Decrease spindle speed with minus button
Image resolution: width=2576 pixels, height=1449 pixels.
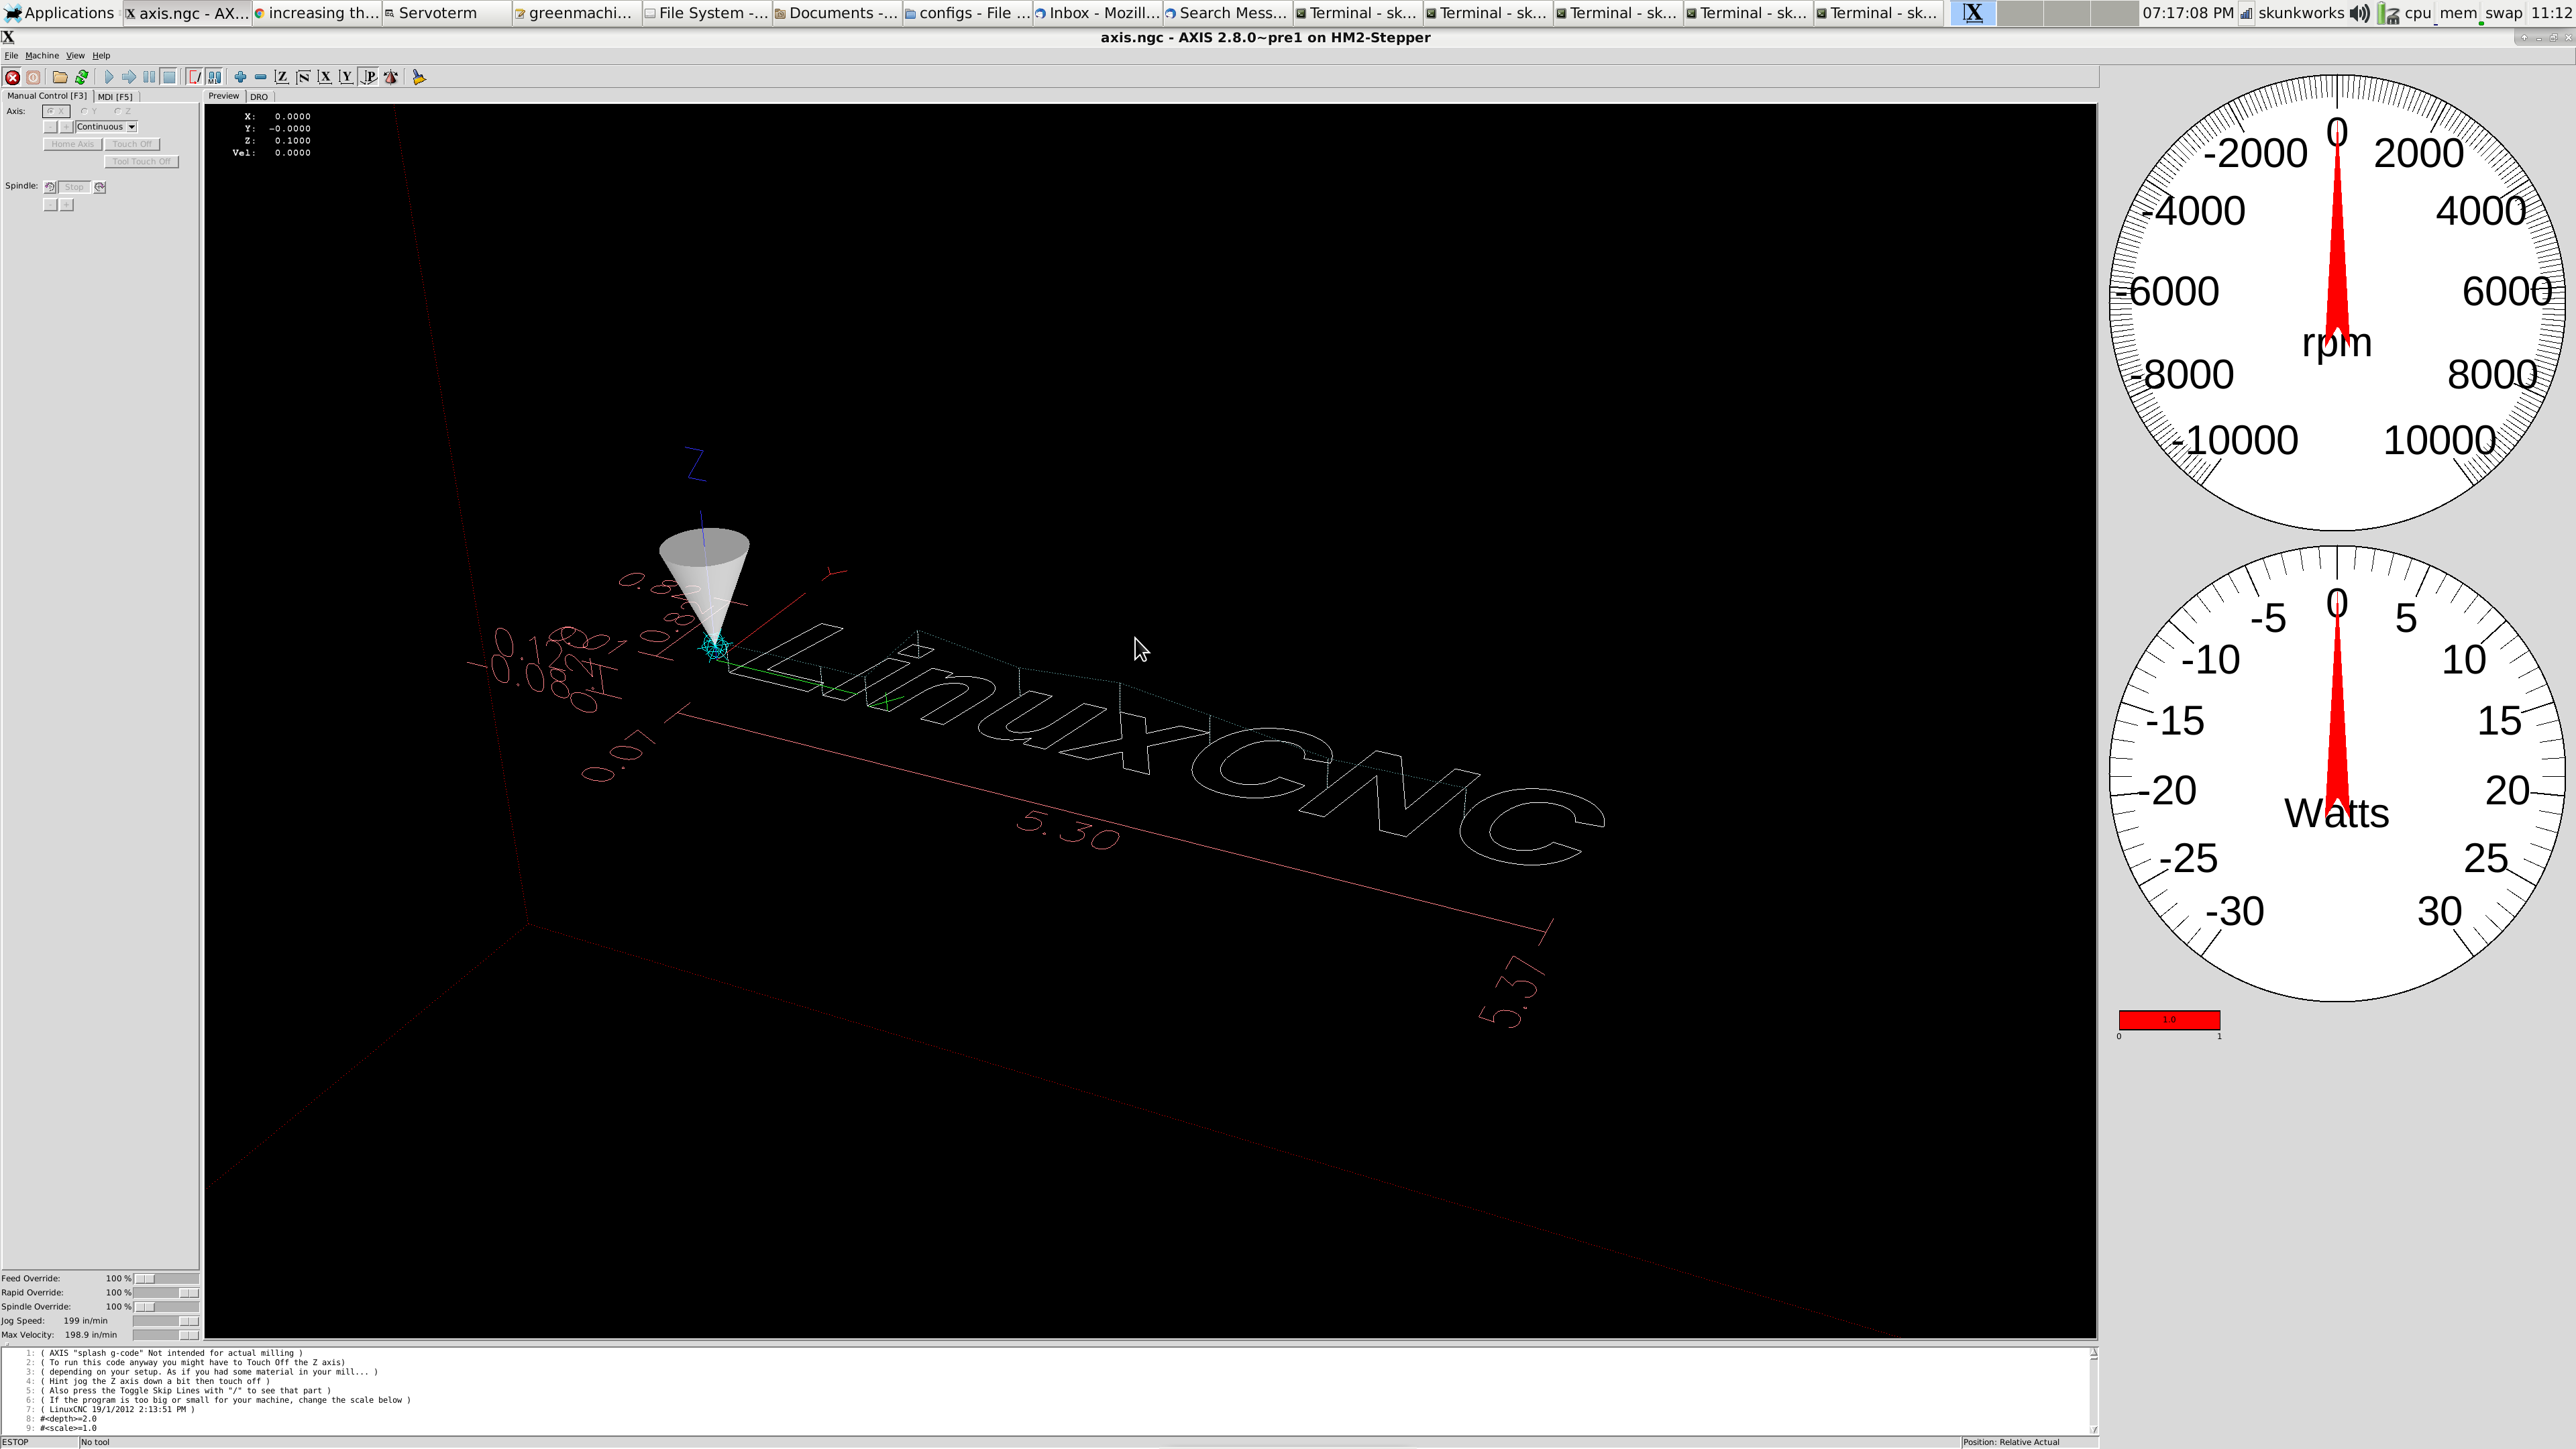(51, 205)
